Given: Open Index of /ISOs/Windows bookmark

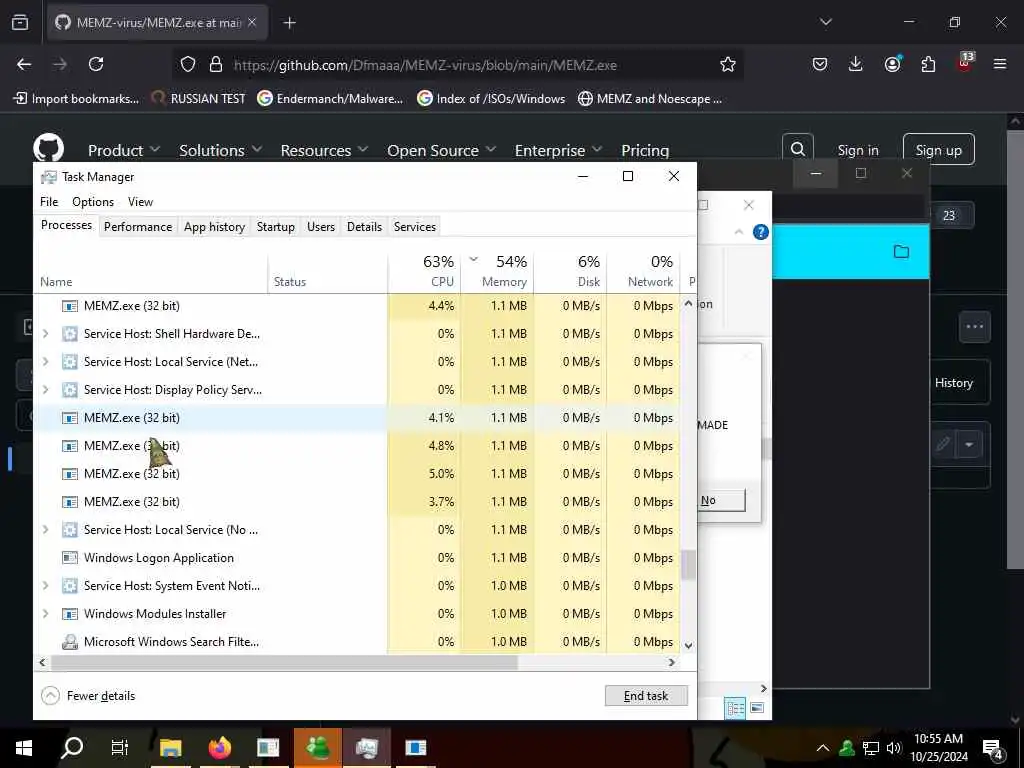Looking at the screenshot, I should 491,99.
